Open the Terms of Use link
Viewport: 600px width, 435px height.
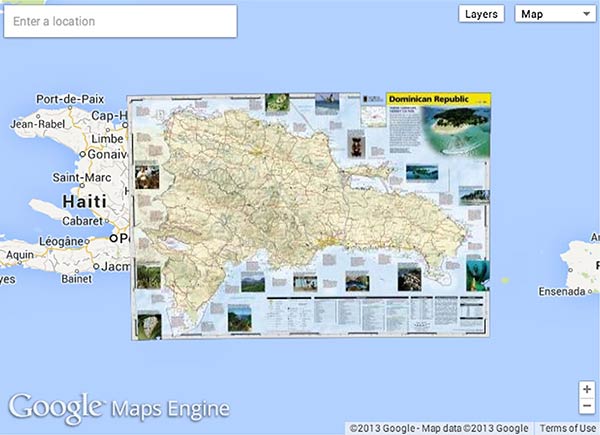(568, 428)
